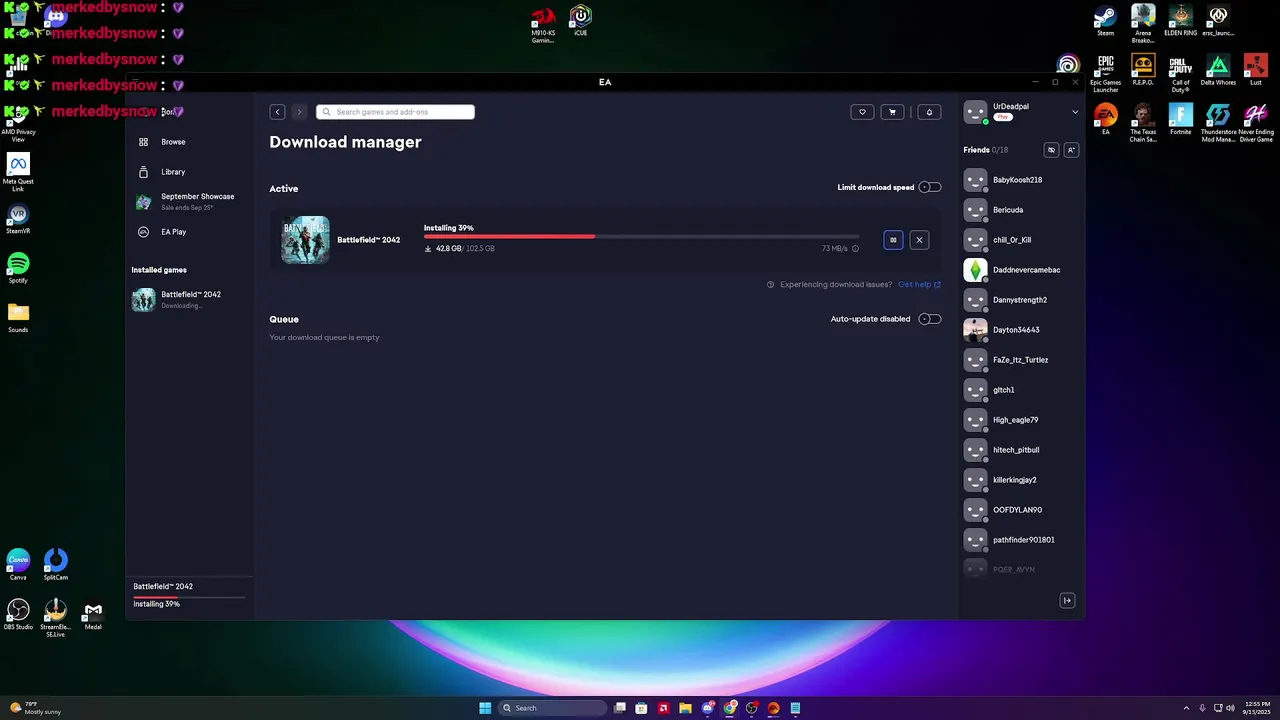Select friend Dannystrength2

coord(1021,300)
